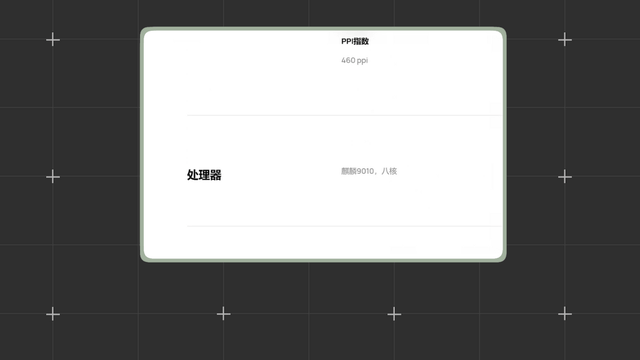Select the second plus marker in the bottom row
This screenshot has height=360, width=640.
(223, 314)
